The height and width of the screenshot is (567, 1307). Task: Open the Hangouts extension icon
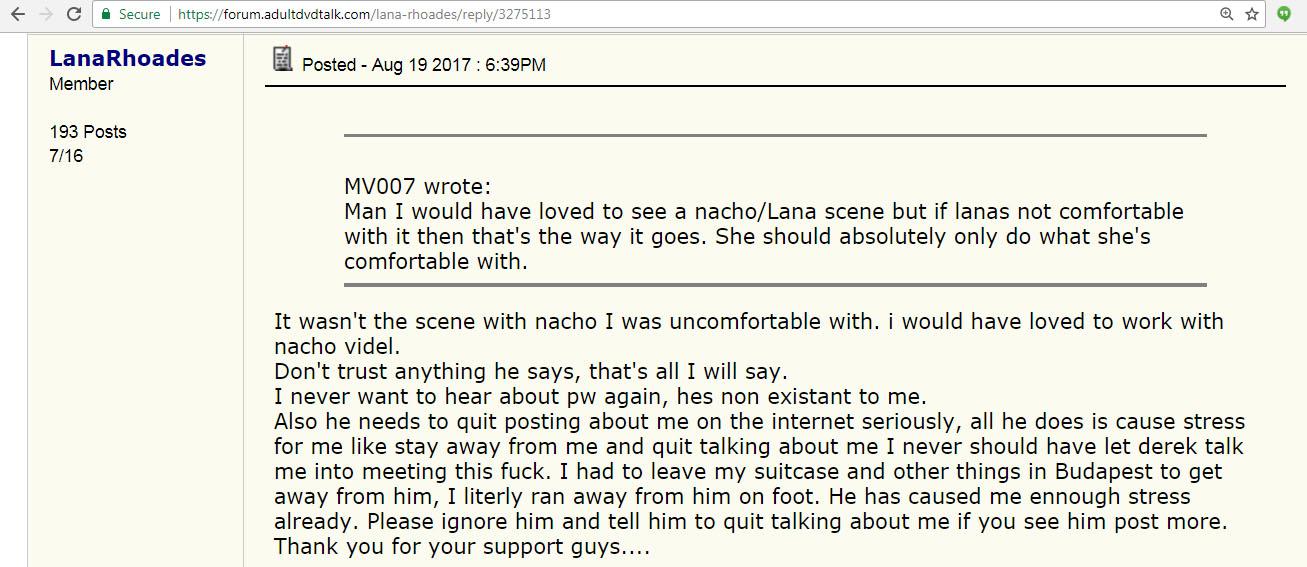1284,15
